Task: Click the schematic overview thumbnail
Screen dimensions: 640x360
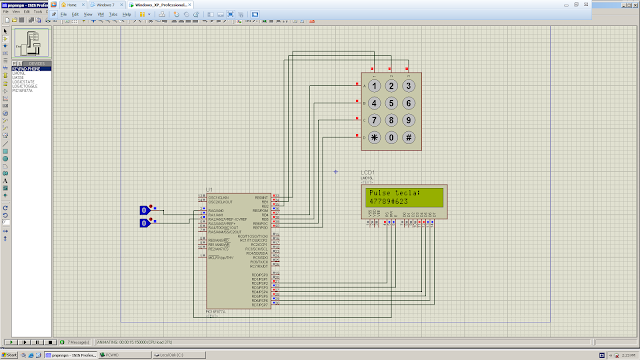Action: [x=31, y=43]
